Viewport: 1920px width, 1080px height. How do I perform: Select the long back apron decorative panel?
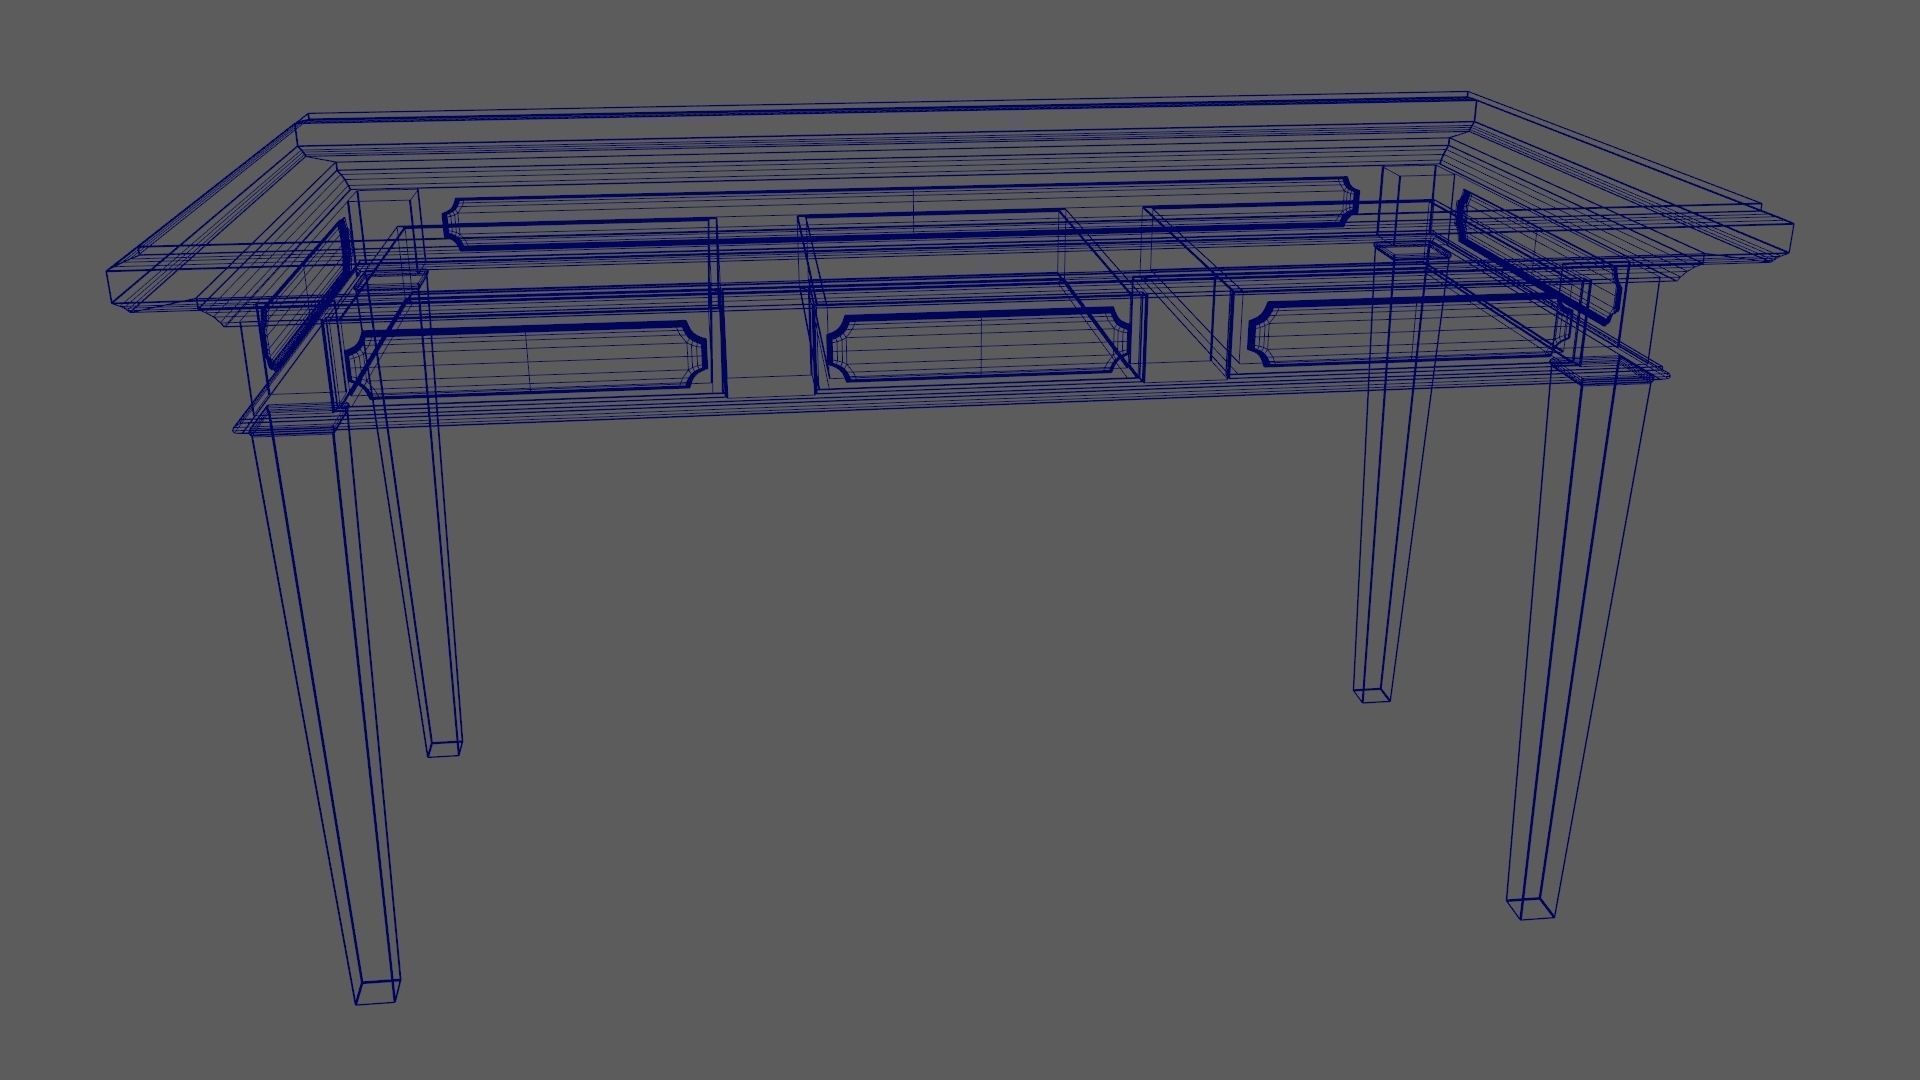pos(902,213)
